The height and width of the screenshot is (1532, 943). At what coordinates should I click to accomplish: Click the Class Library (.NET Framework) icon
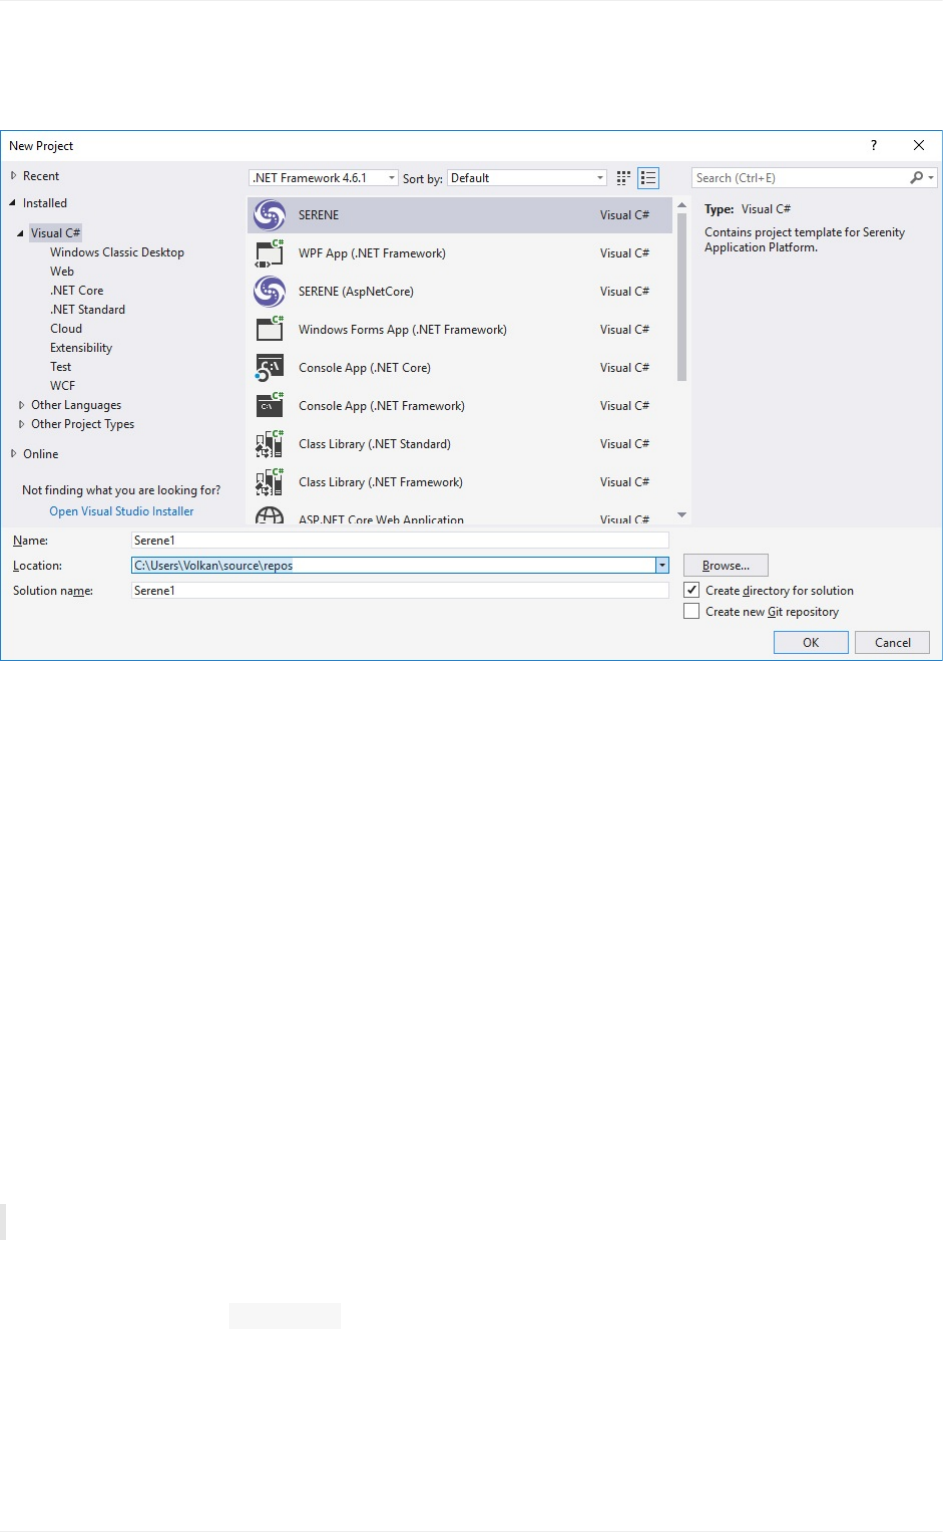click(x=269, y=481)
